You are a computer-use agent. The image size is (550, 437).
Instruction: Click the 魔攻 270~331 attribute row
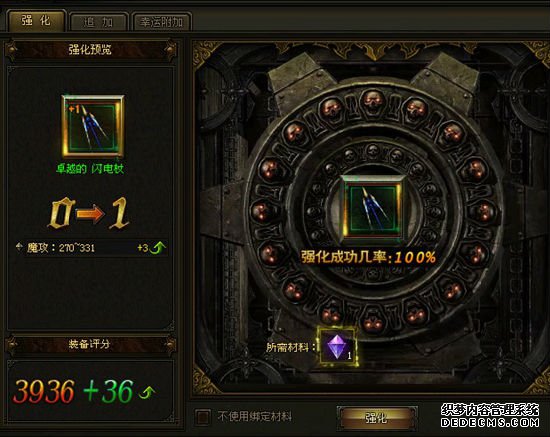click(x=91, y=248)
